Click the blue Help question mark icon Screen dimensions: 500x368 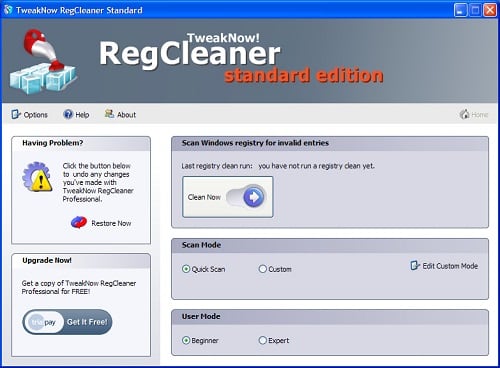(x=68, y=114)
